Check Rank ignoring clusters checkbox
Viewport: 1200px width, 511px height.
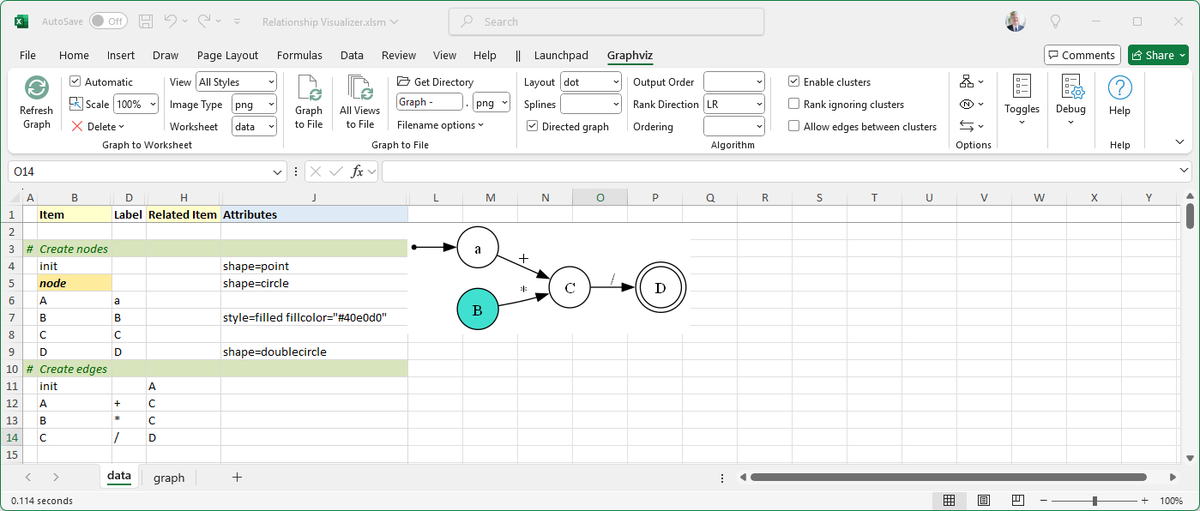pyautogui.click(x=794, y=104)
